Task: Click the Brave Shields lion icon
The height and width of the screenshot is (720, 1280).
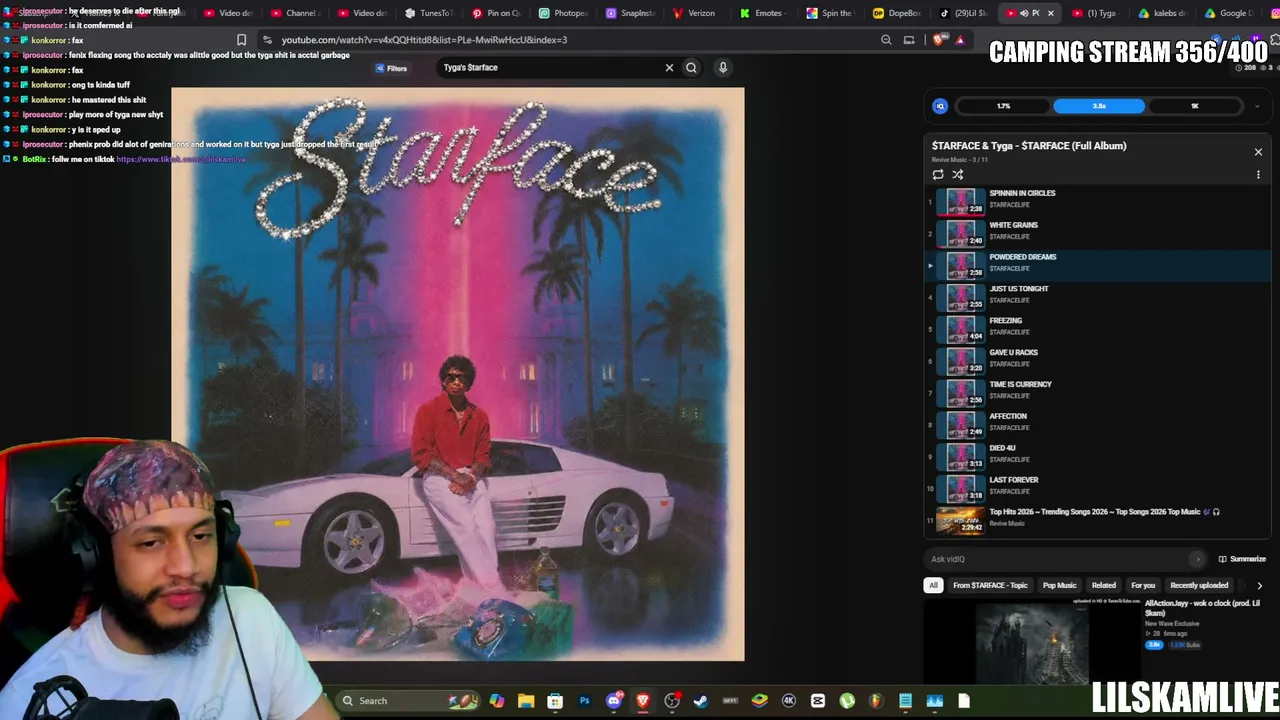Action: coord(938,40)
